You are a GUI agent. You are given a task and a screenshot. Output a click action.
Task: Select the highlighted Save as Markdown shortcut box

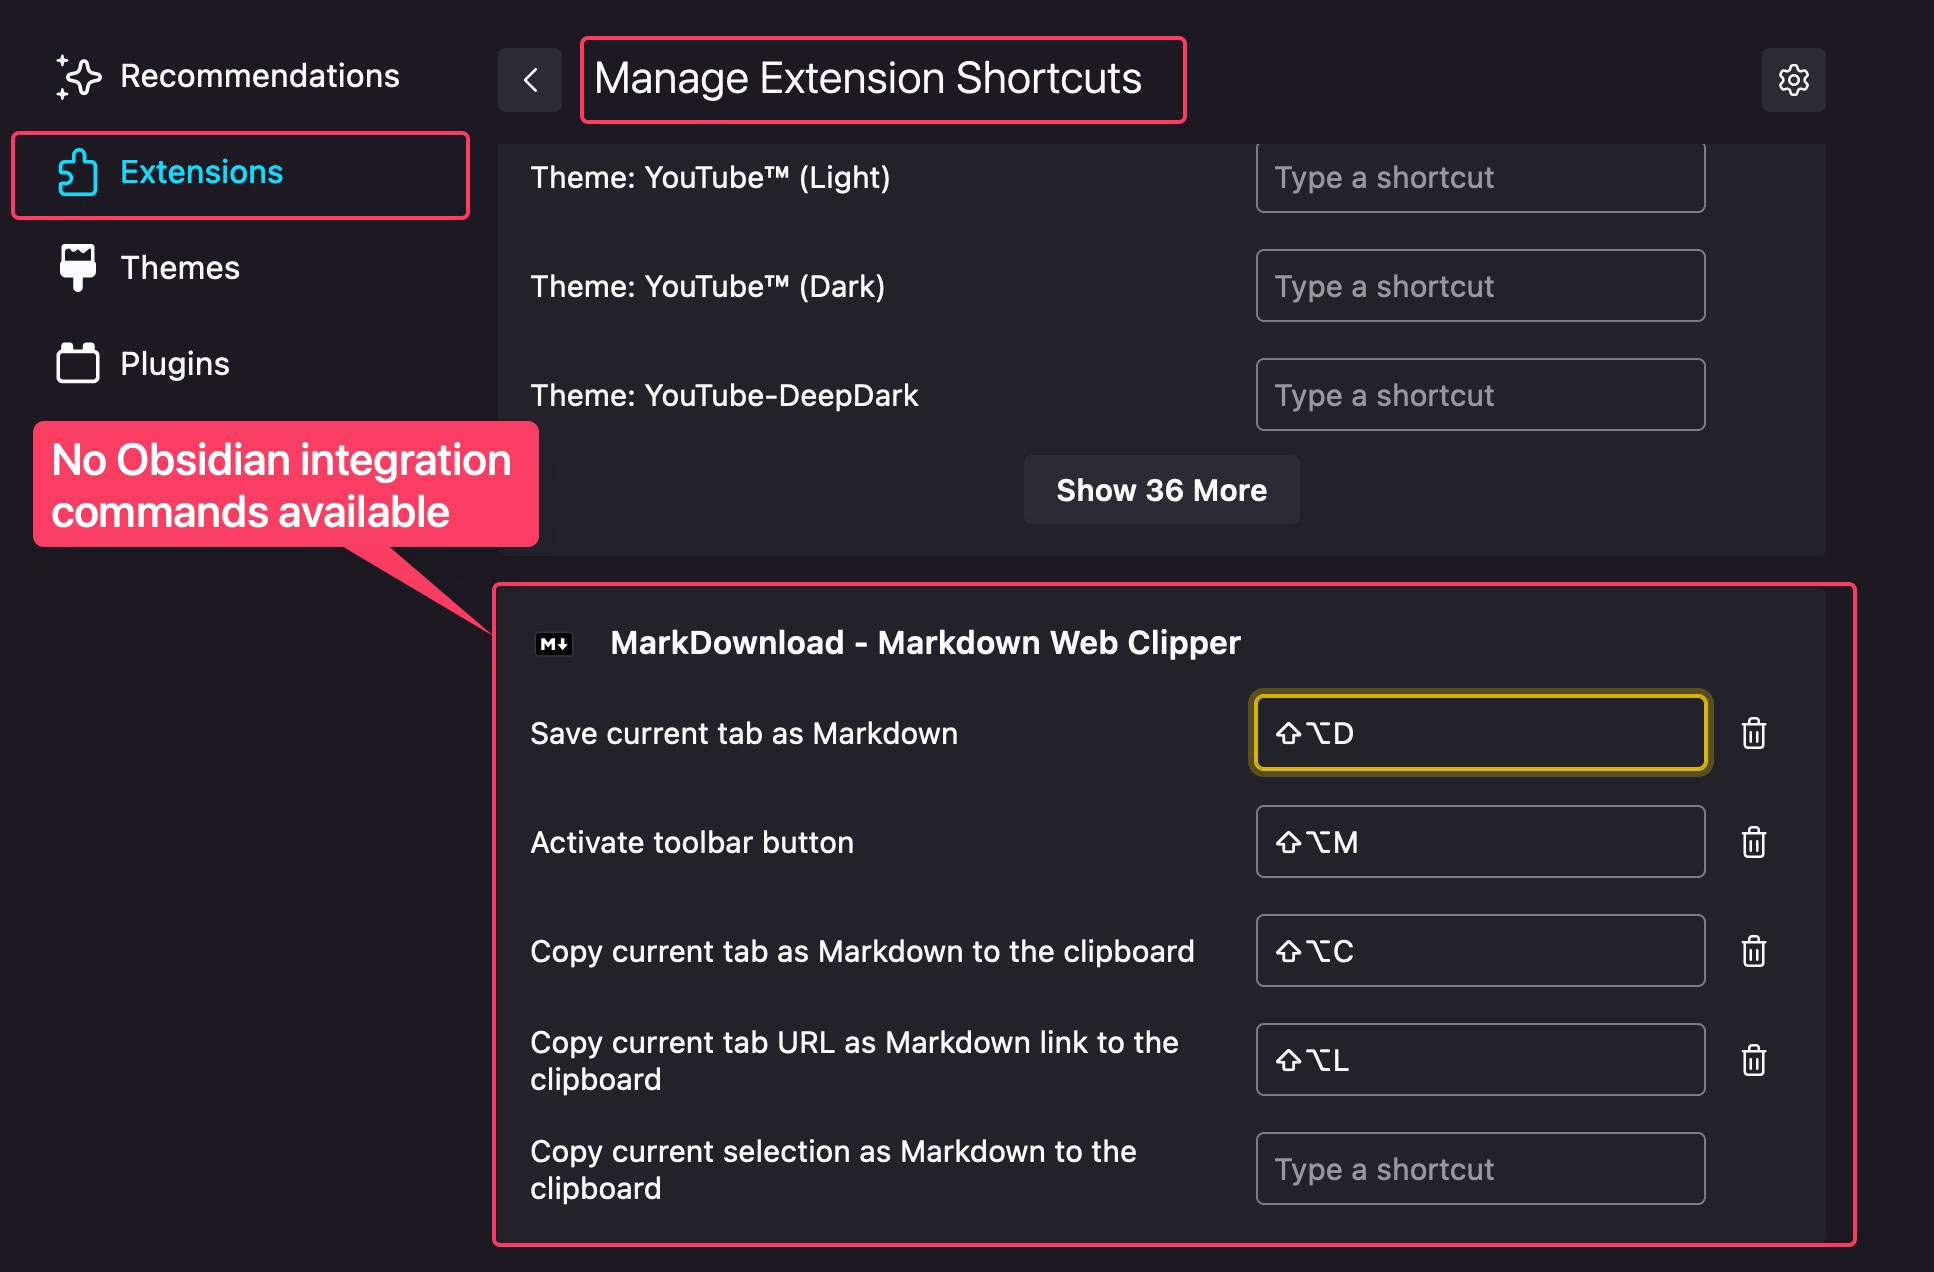tap(1479, 733)
